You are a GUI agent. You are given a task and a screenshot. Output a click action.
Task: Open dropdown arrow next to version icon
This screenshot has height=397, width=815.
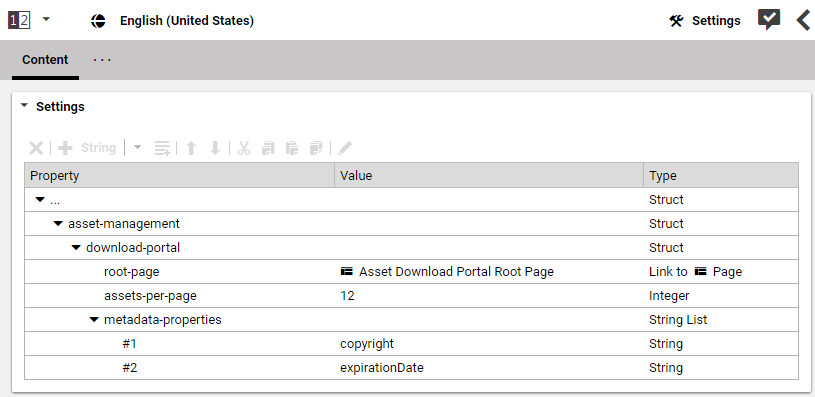tap(46, 20)
